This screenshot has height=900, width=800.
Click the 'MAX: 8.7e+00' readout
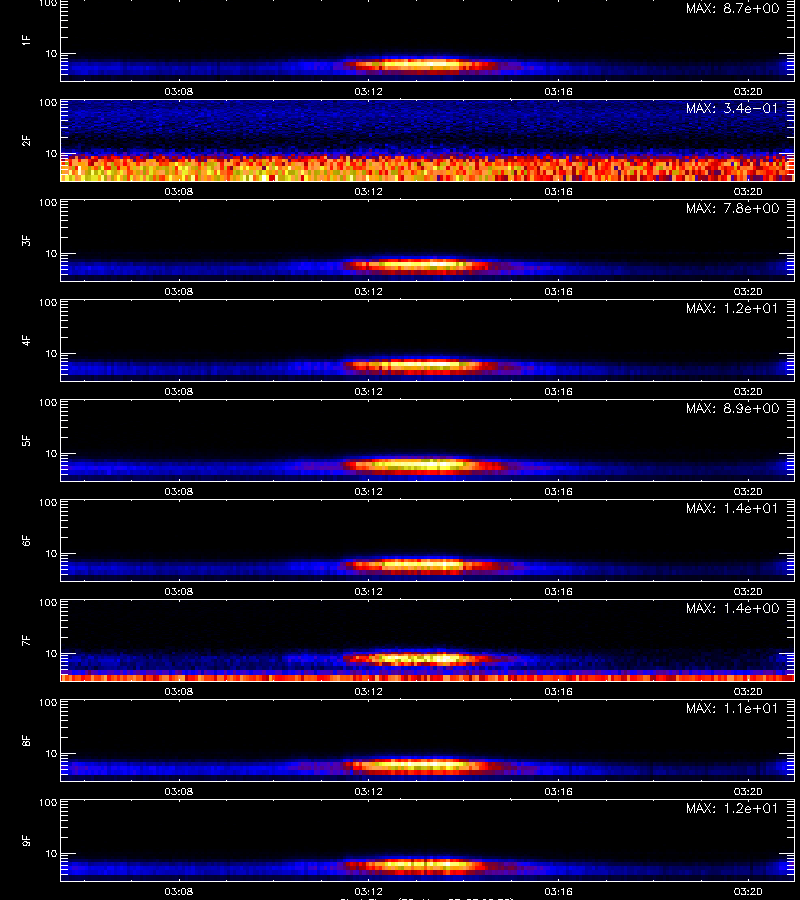(x=732, y=9)
